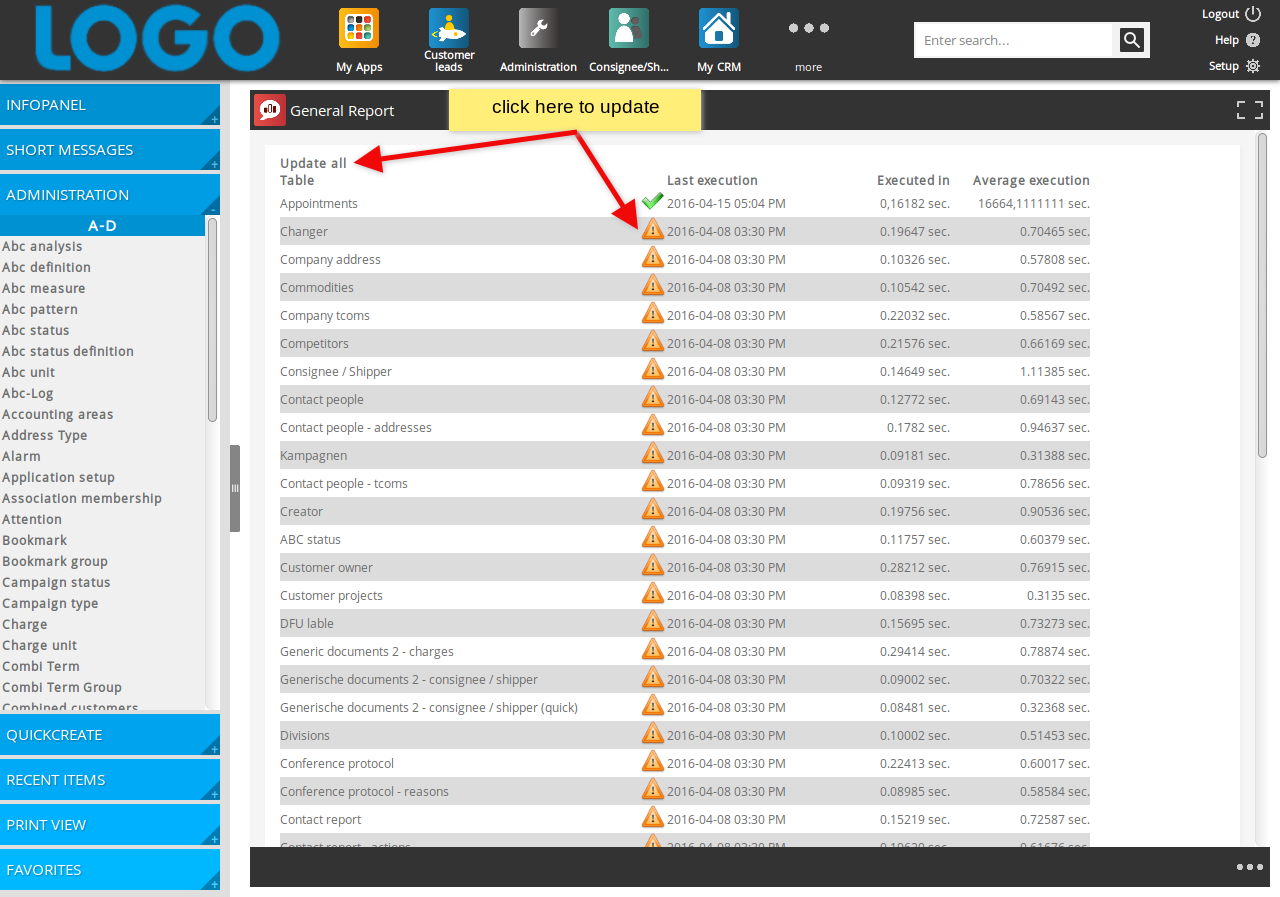Expand the Short Messages section
The width and height of the screenshot is (1280, 897).
click(x=110, y=150)
